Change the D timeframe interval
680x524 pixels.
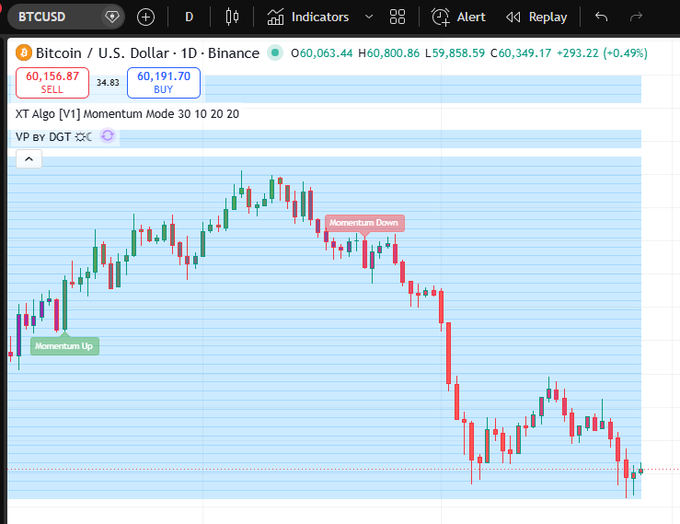(x=189, y=17)
